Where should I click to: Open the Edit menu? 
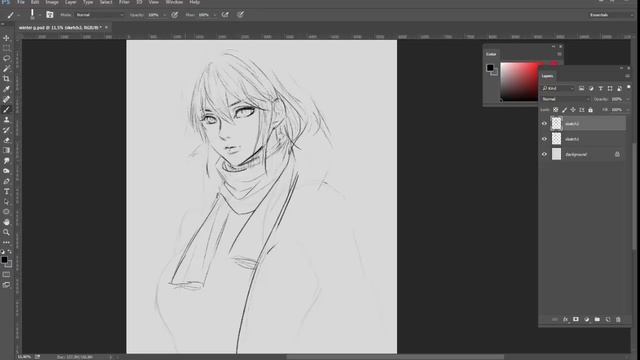coord(35,2)
